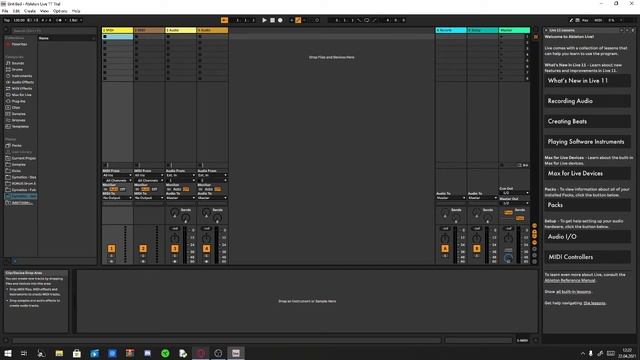Open MIDI Controllers lesson

587,257
